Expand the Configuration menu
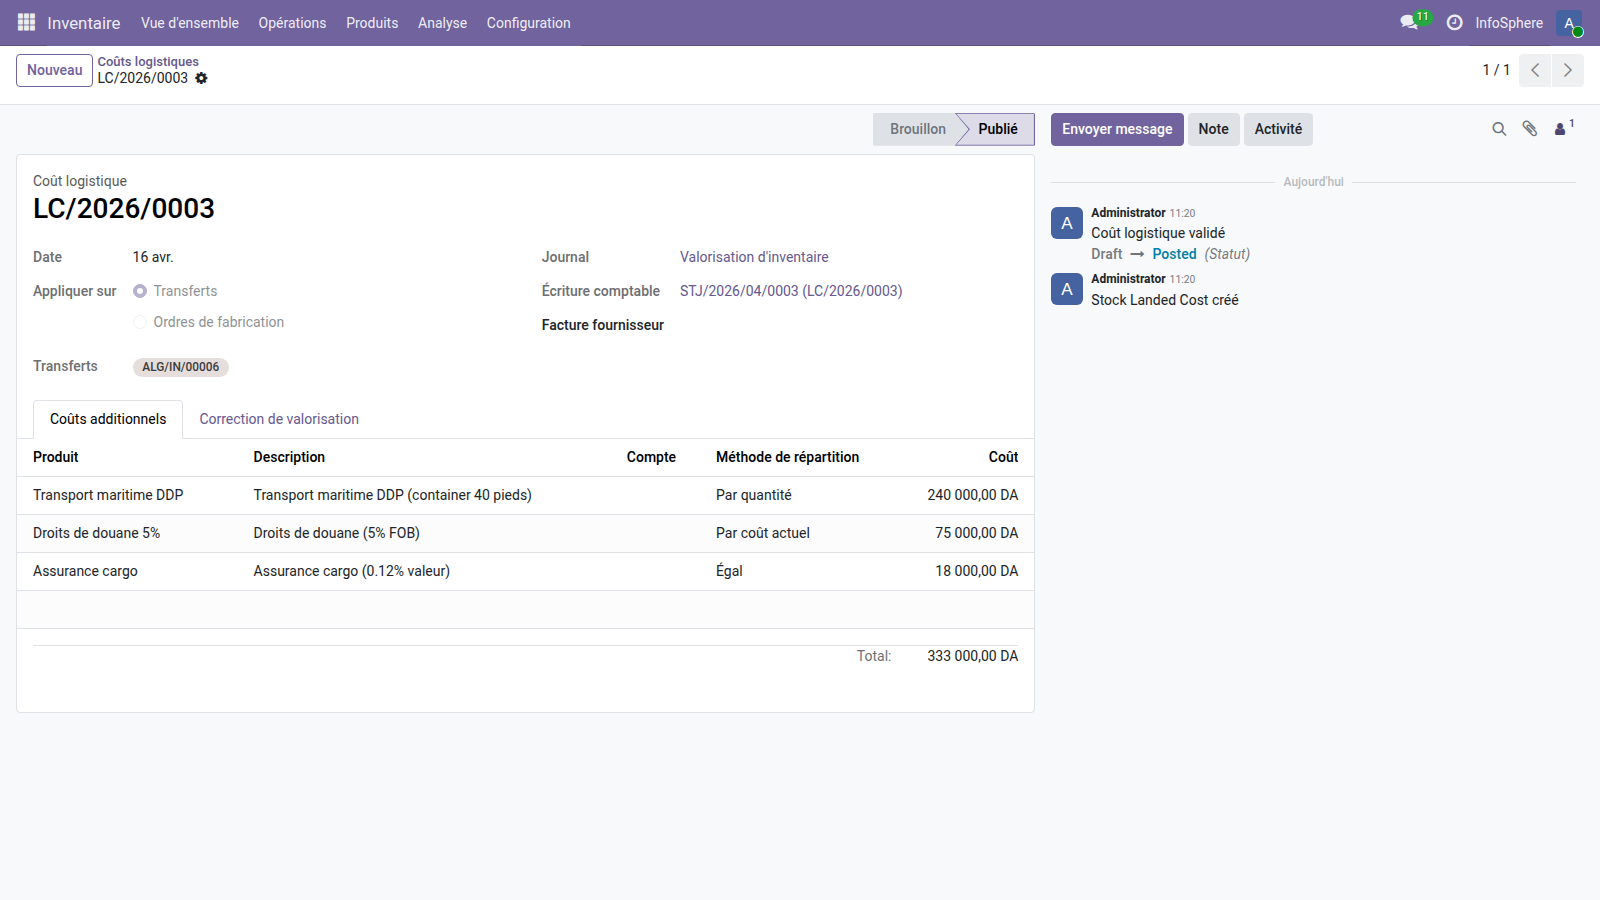The width and height of the screenshot is (1600, 900). pyautogui.click(x=528, y=23)
